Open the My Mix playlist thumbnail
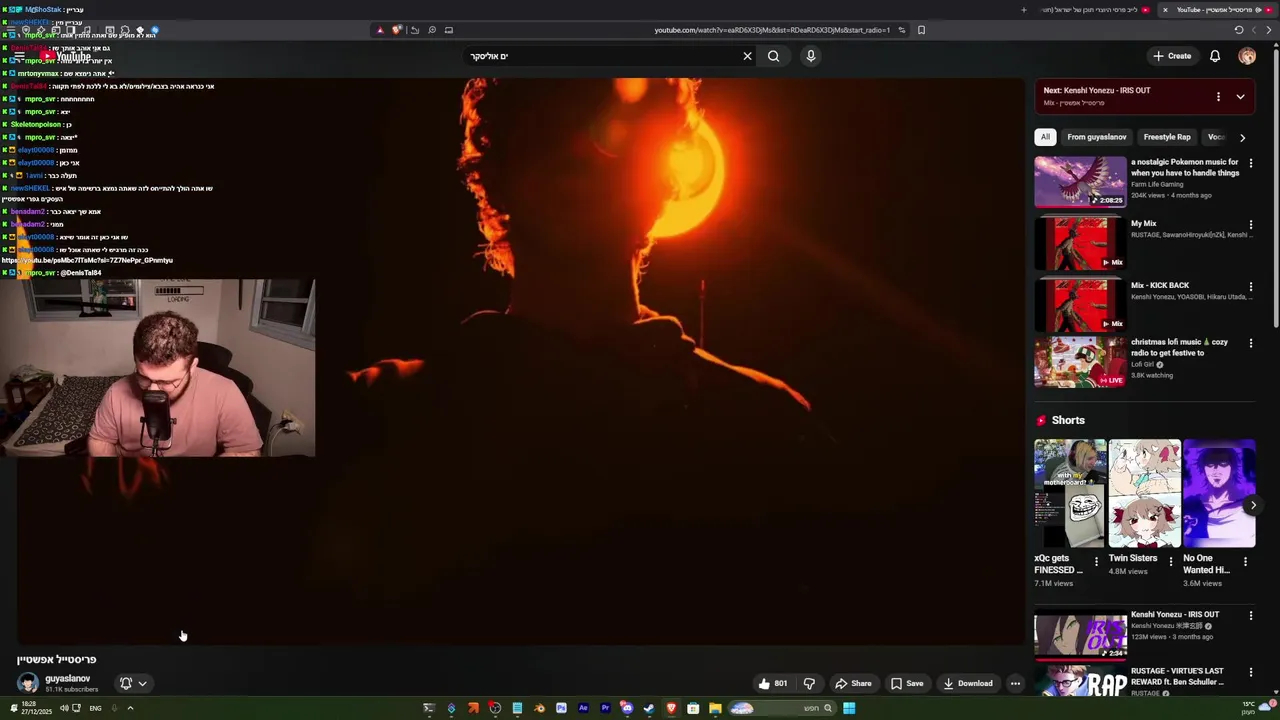This screenshot has width=1280, height=720. [x=1080, y=243]
